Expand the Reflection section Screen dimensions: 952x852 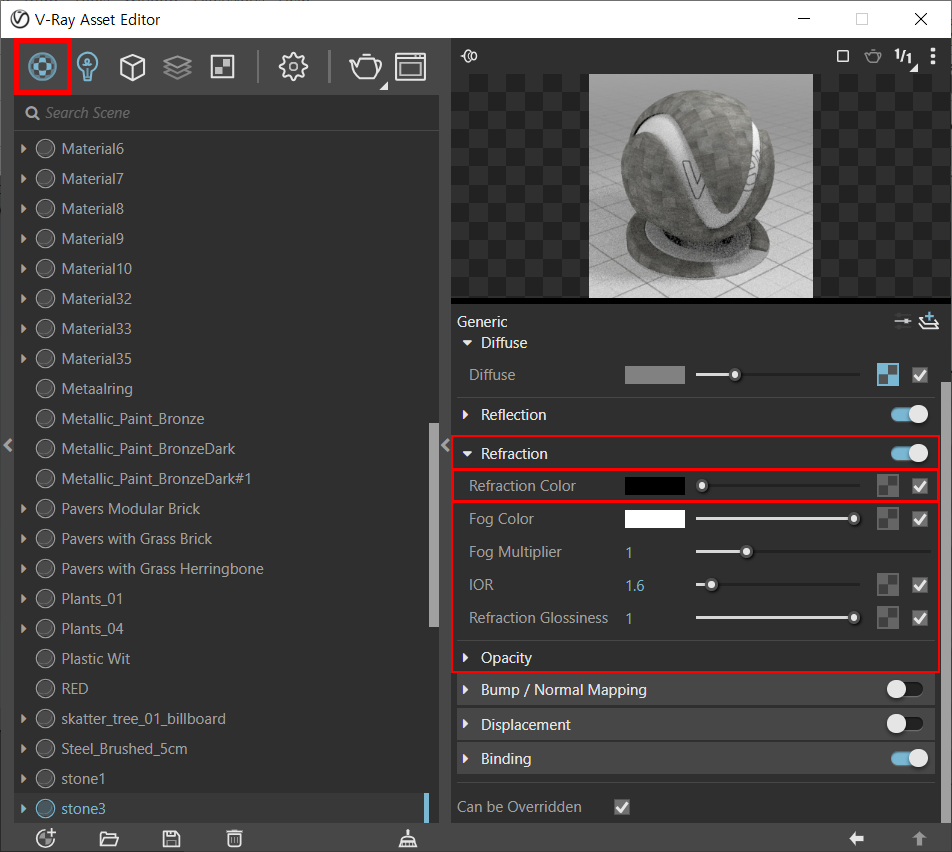click(466, 415)
